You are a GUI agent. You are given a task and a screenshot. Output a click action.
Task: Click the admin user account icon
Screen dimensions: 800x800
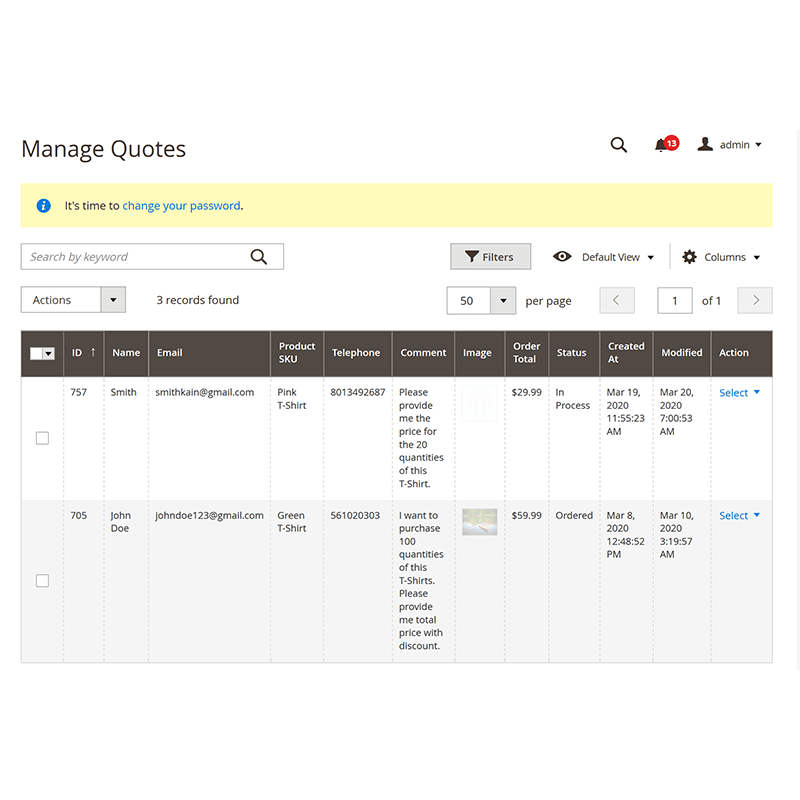[x=705, y=145]
